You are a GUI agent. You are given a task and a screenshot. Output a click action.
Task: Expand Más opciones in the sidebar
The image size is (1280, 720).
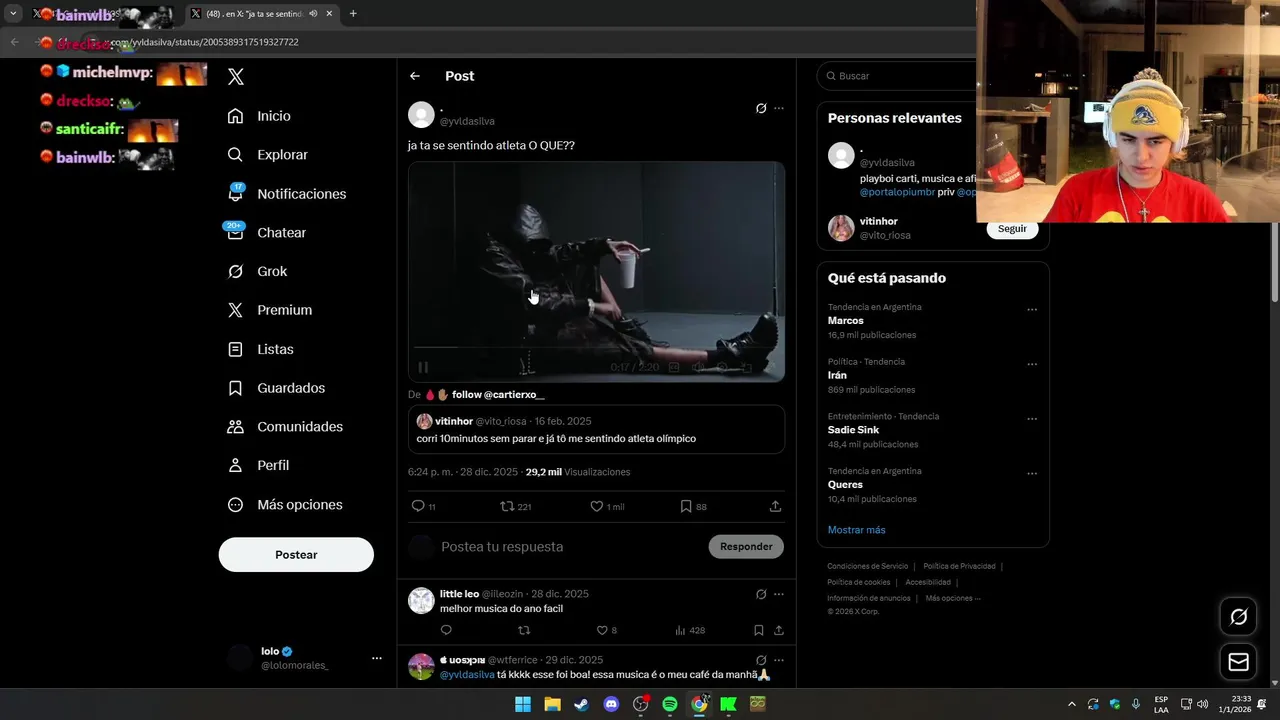coord(286,505)
